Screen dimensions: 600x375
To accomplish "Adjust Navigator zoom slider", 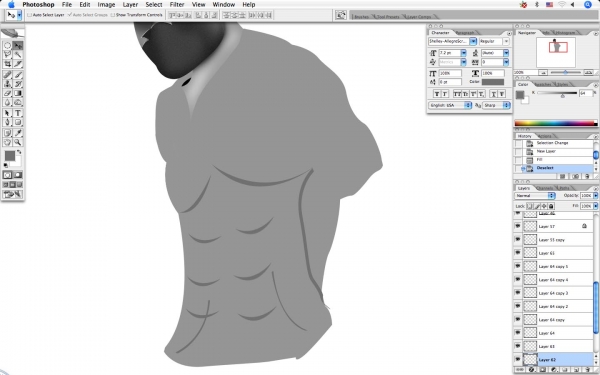I will click(566, 72).
